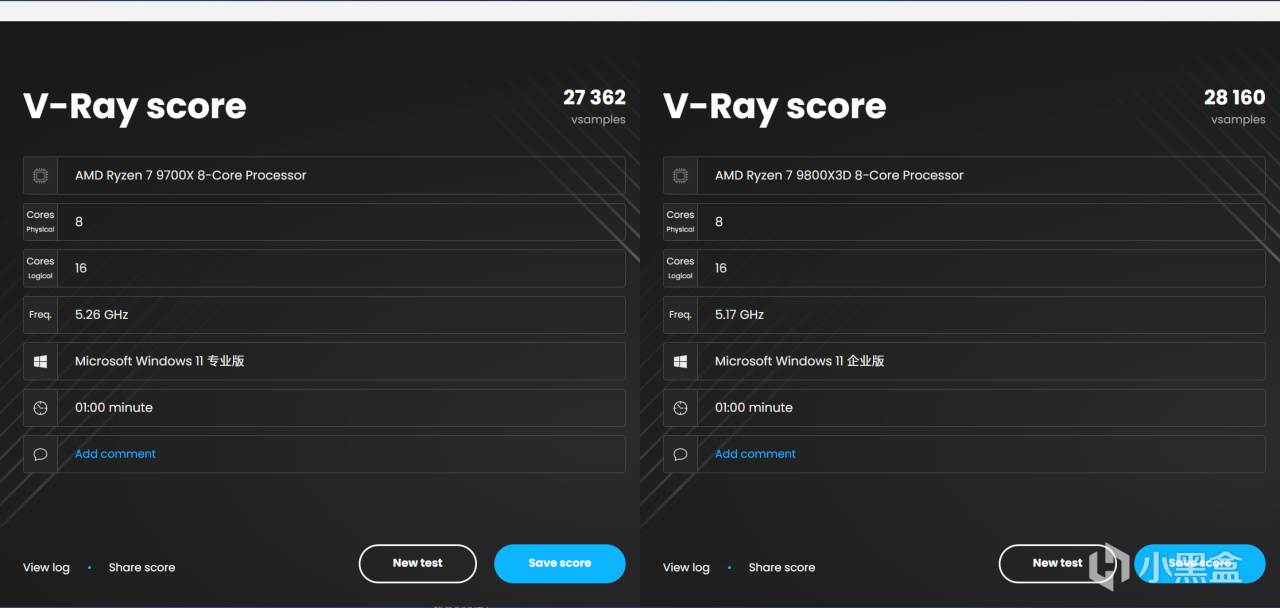Click comment bubble icon in left 9700X panel
This screenshot has height=608, width=1280.
click(x=40, y=454)
